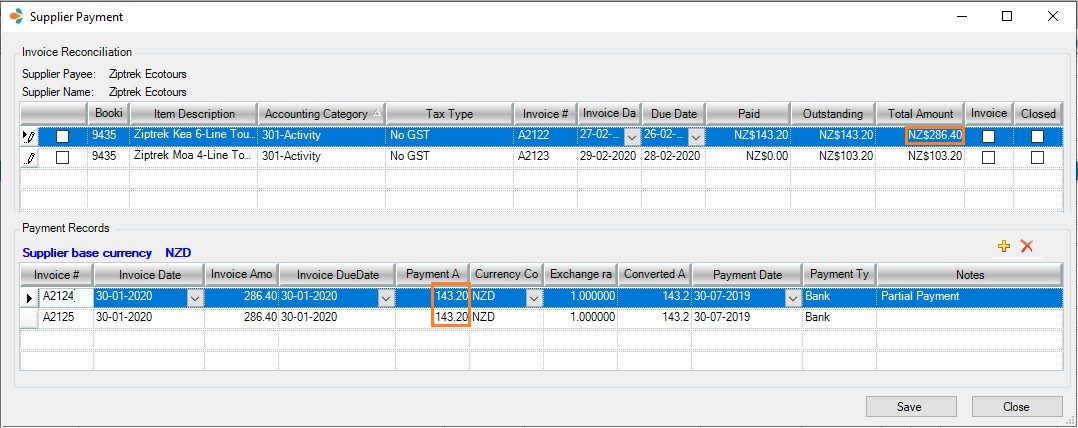Tick the first-column checkbox for the Ziptrek Kea row
The image size is (1078, 428).
[63, 136]
